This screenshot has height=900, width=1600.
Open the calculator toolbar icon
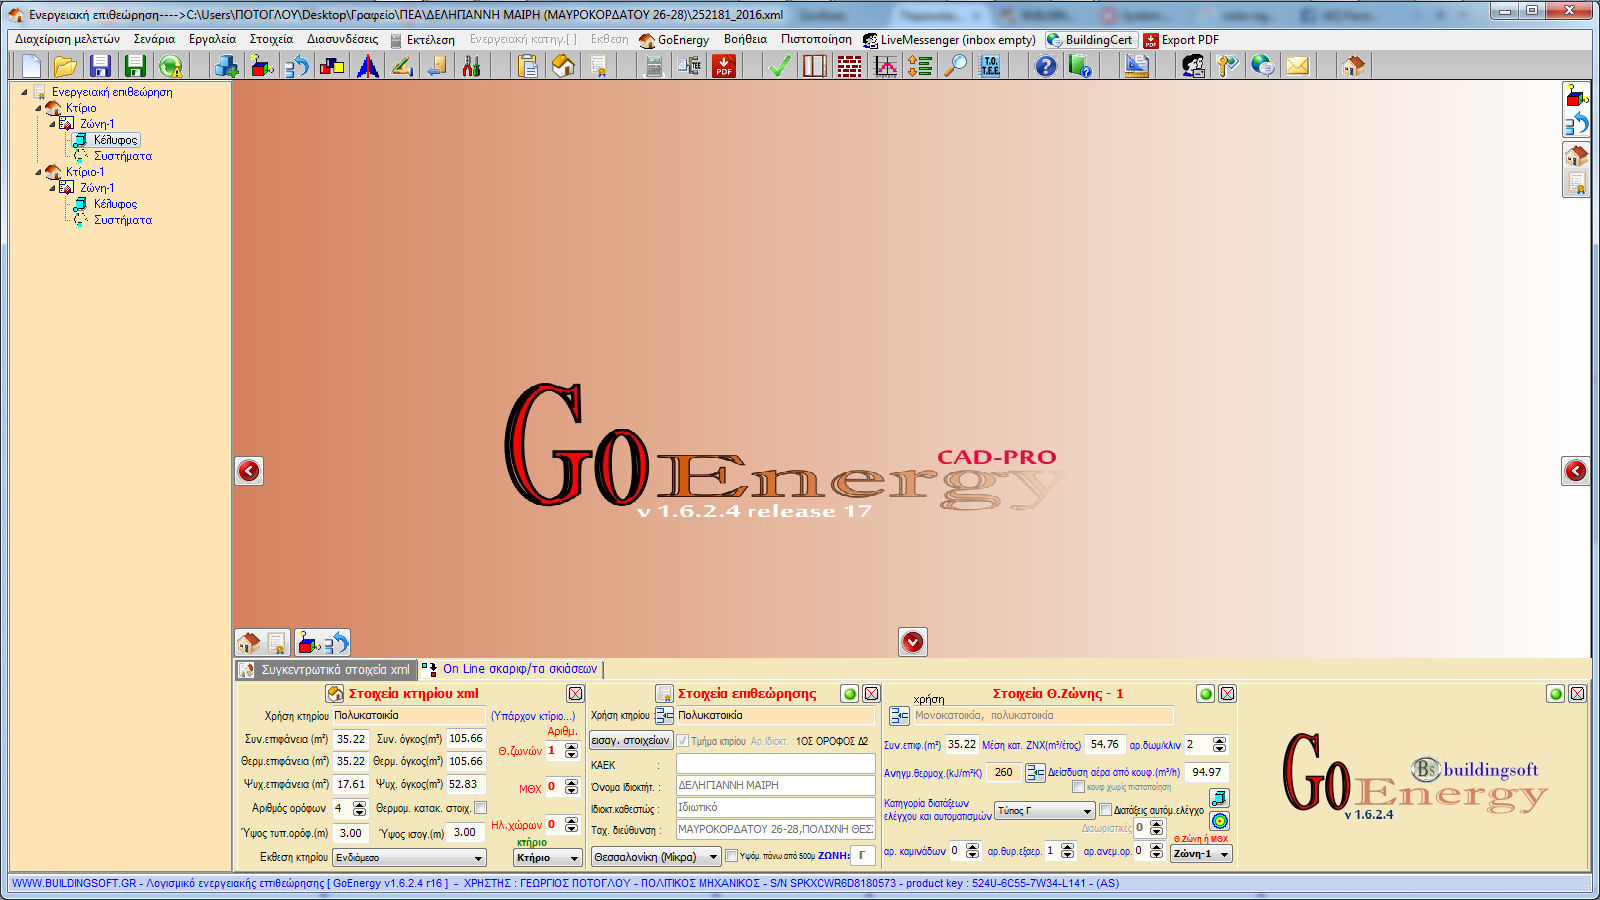coord(654,66)
